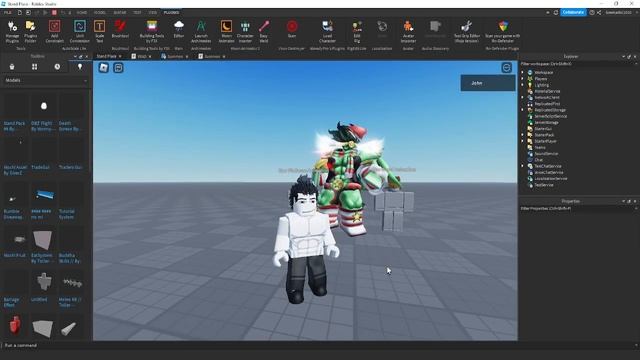Switch to the VIEW ribbon tab

click(x=153, y=13)
